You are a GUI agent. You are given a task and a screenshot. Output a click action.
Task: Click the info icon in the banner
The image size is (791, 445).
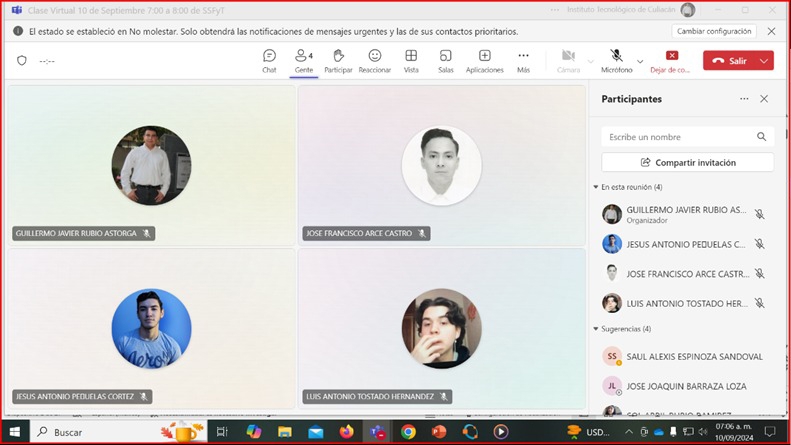(x=18, y=31)
